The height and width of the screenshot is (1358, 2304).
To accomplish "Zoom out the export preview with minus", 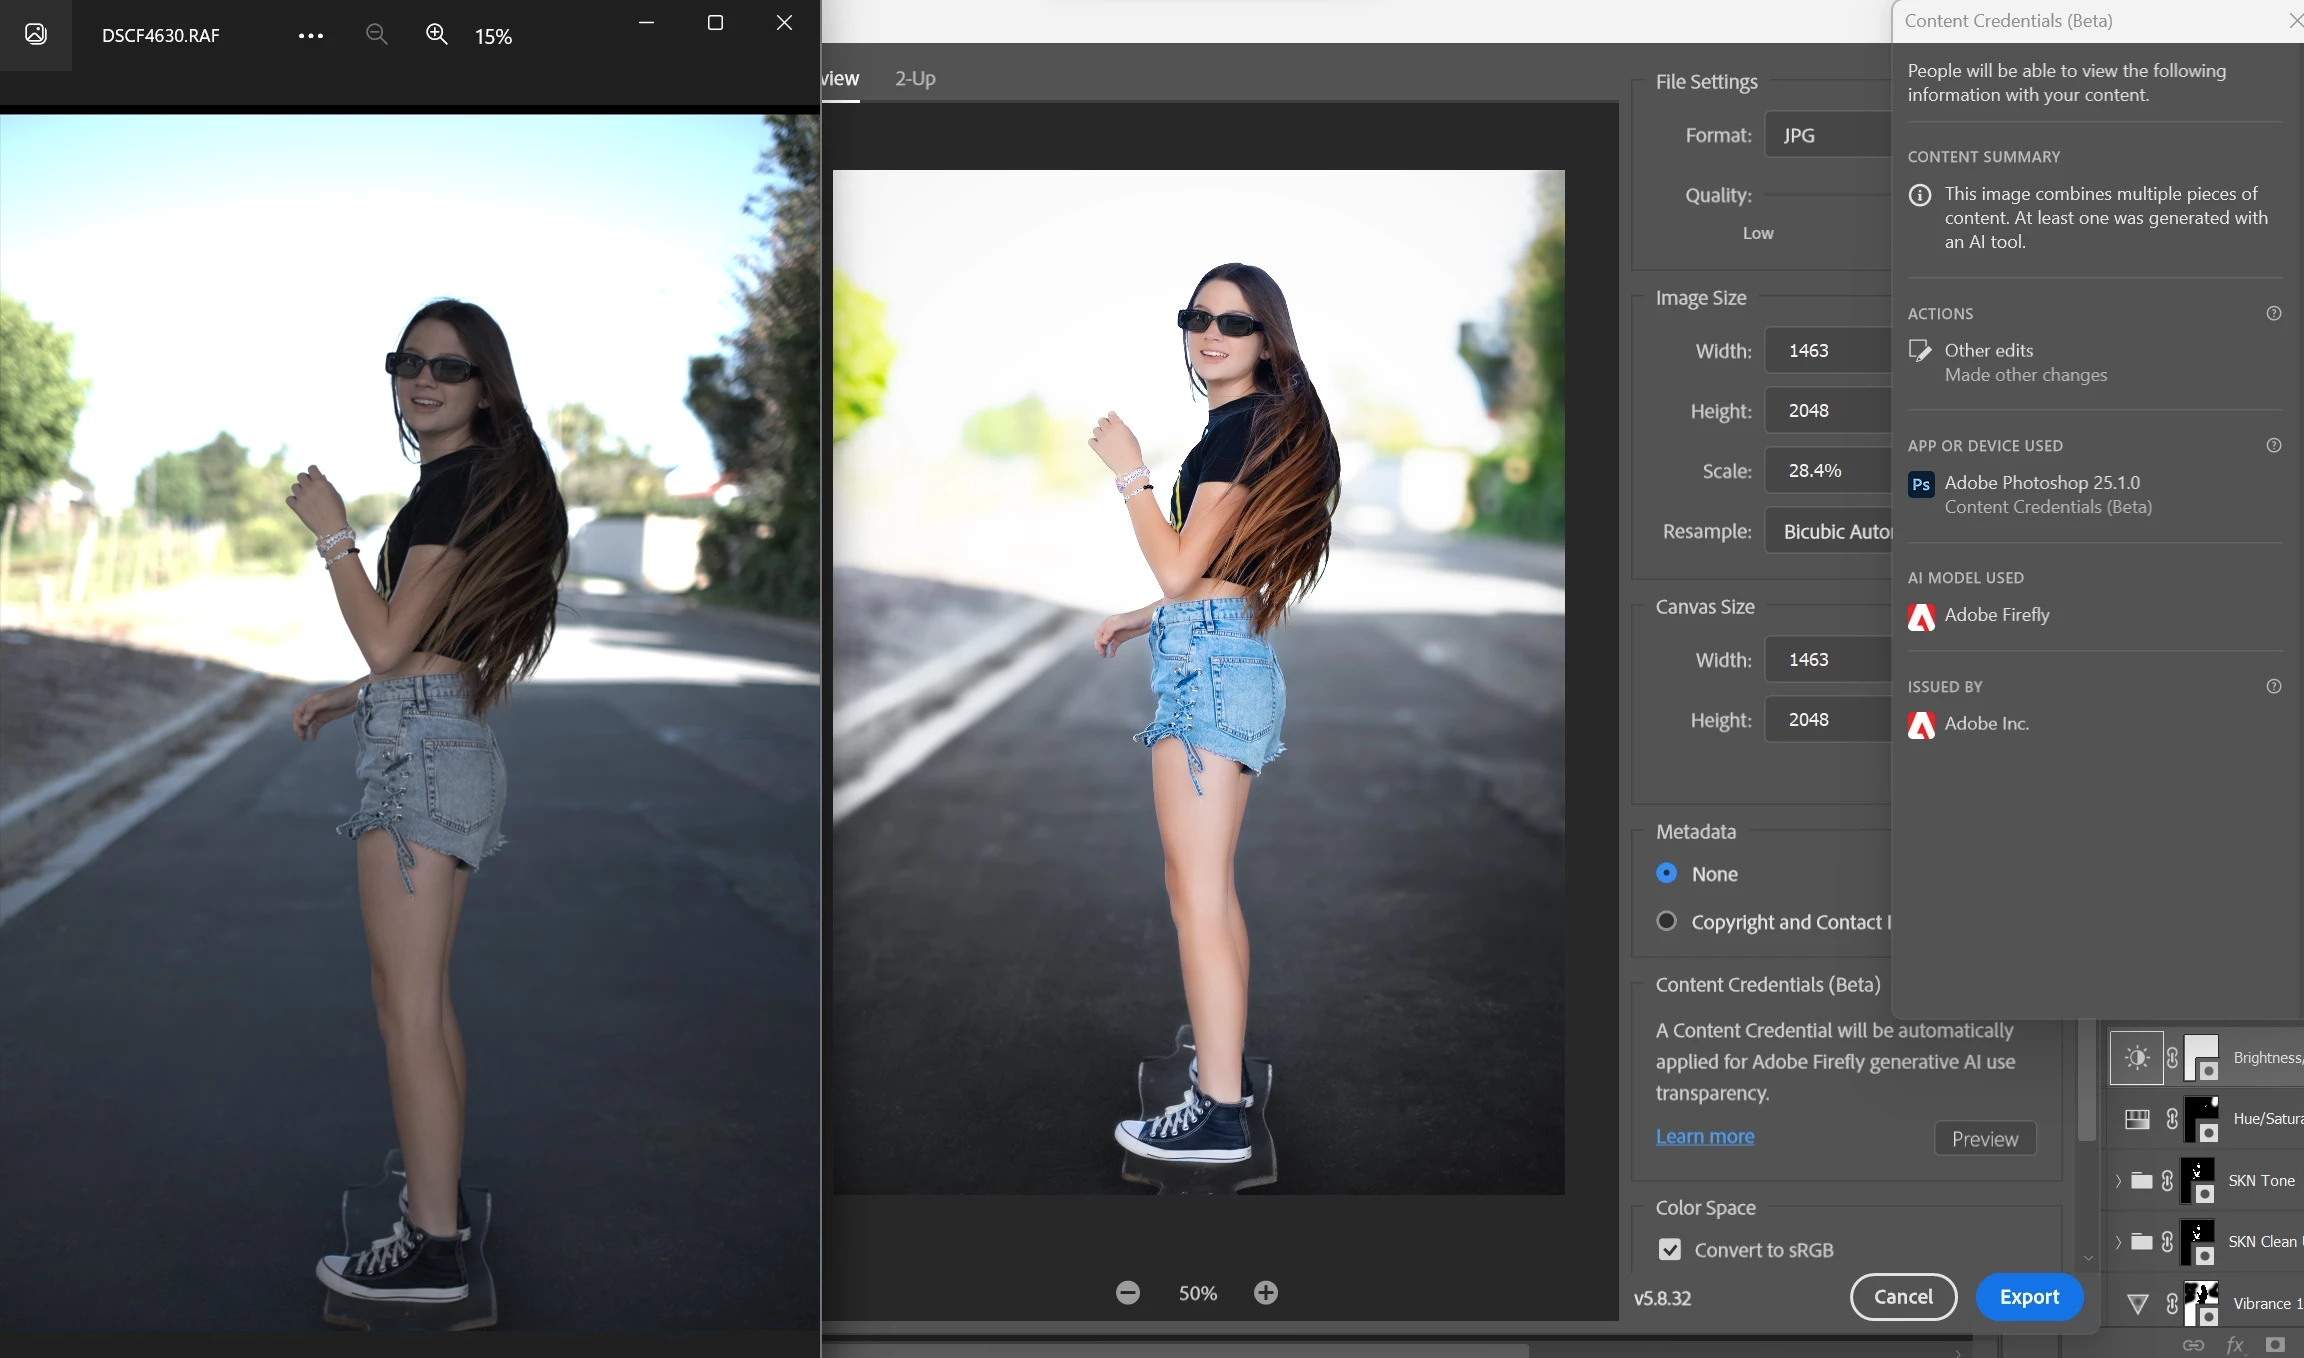I will [x=1128, y=1293].
